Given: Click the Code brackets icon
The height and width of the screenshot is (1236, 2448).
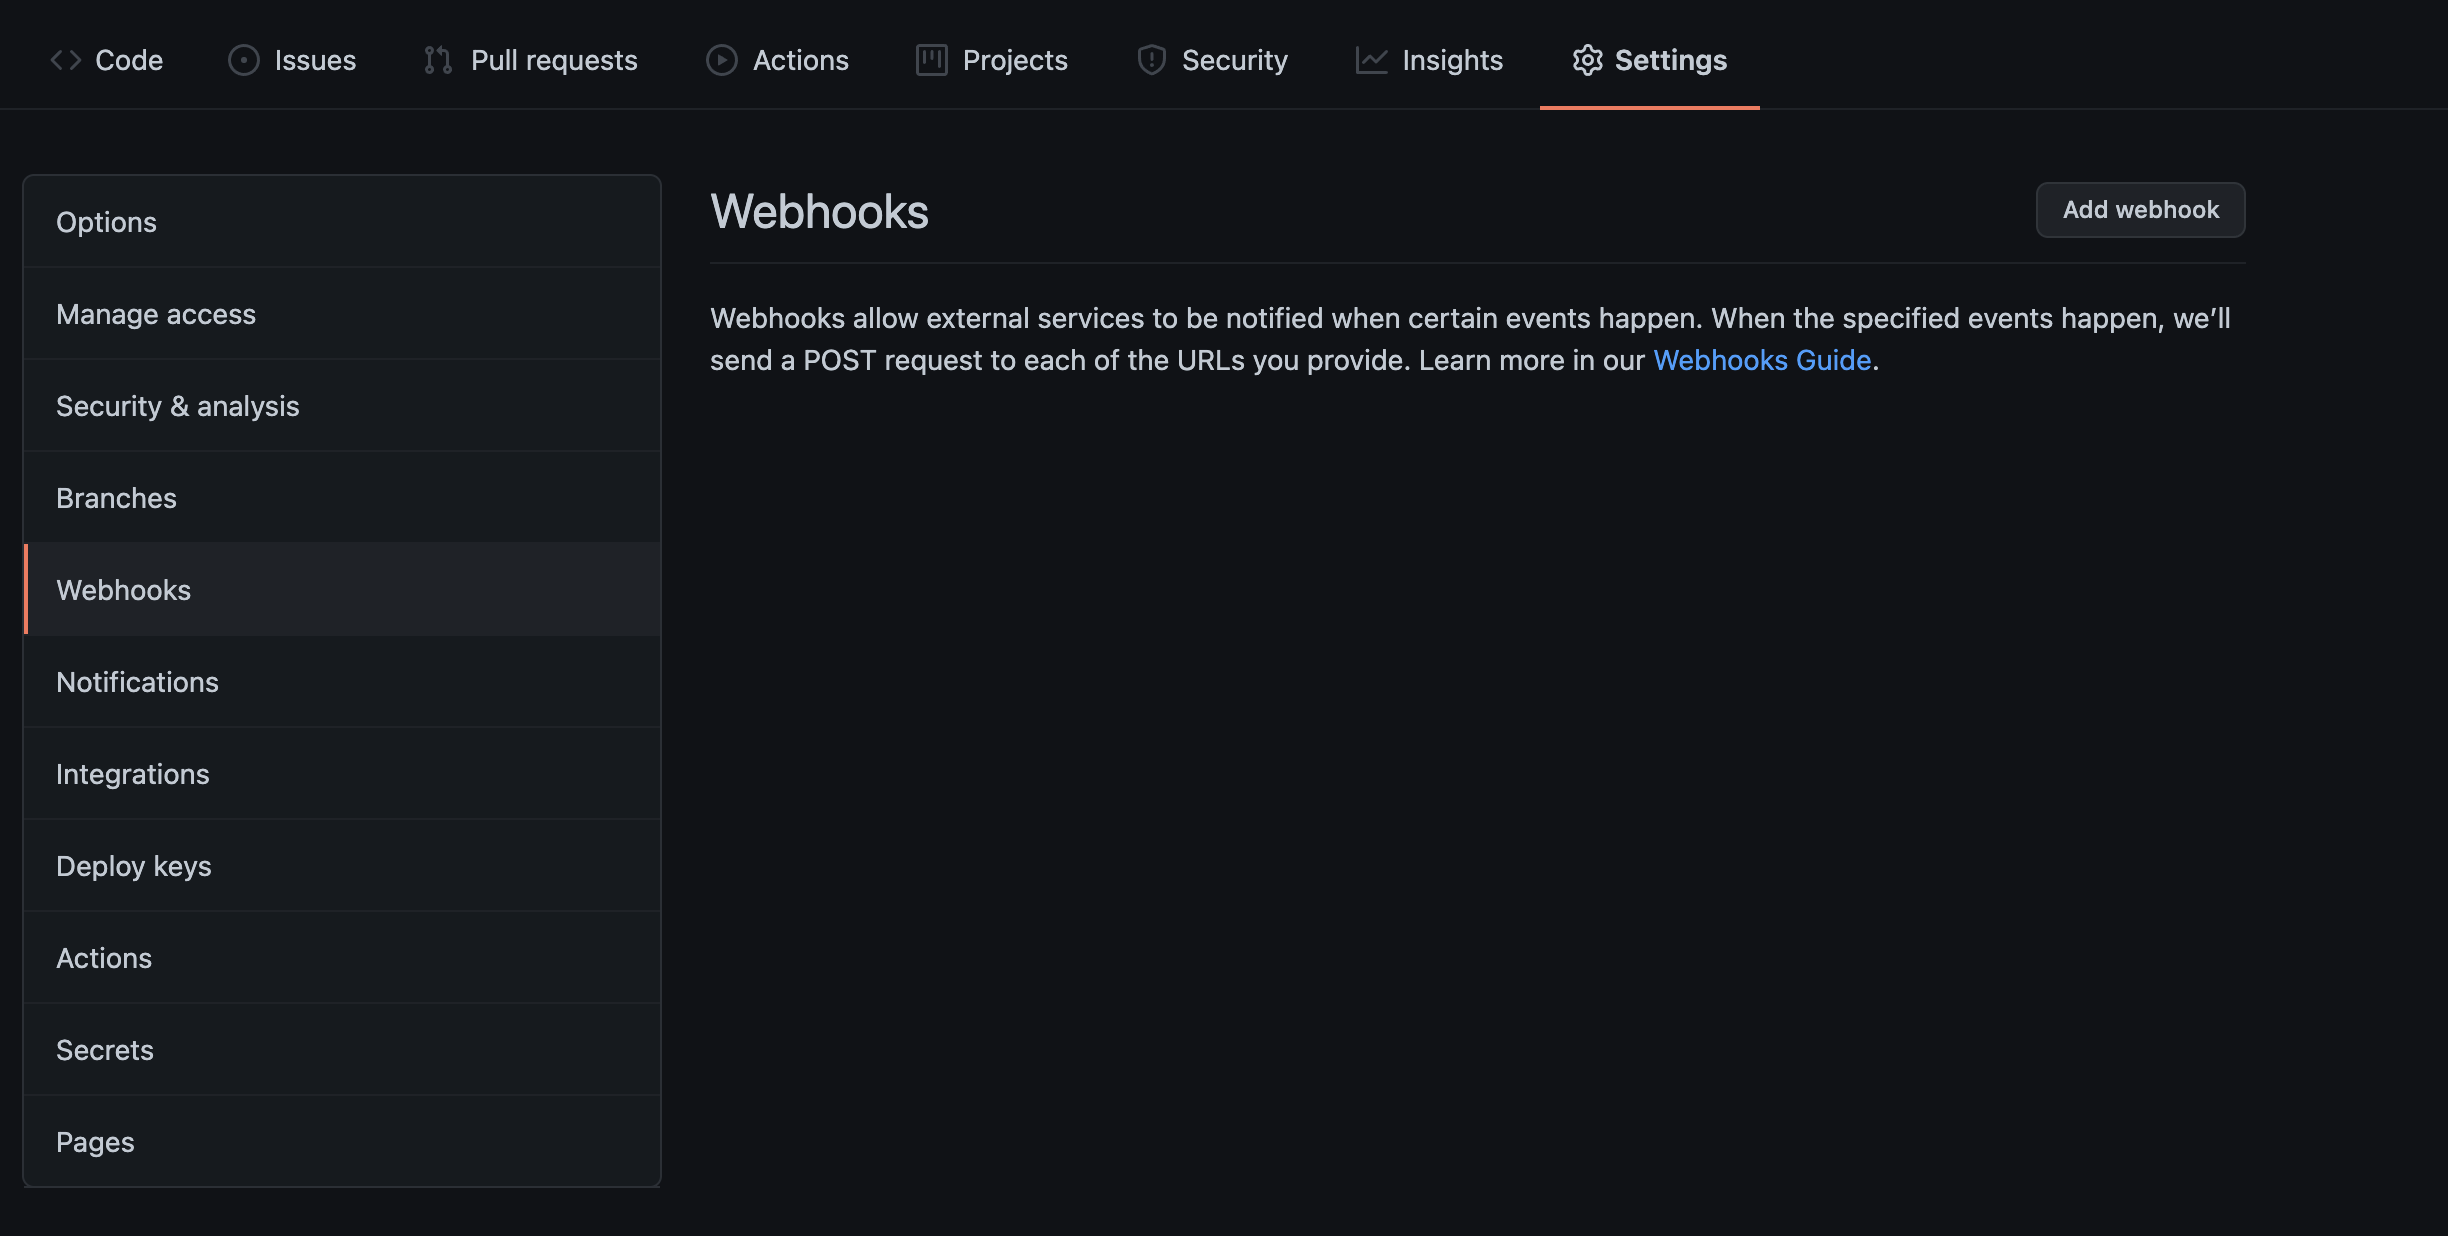Looking at the screenshot, I should coord(66,60).
